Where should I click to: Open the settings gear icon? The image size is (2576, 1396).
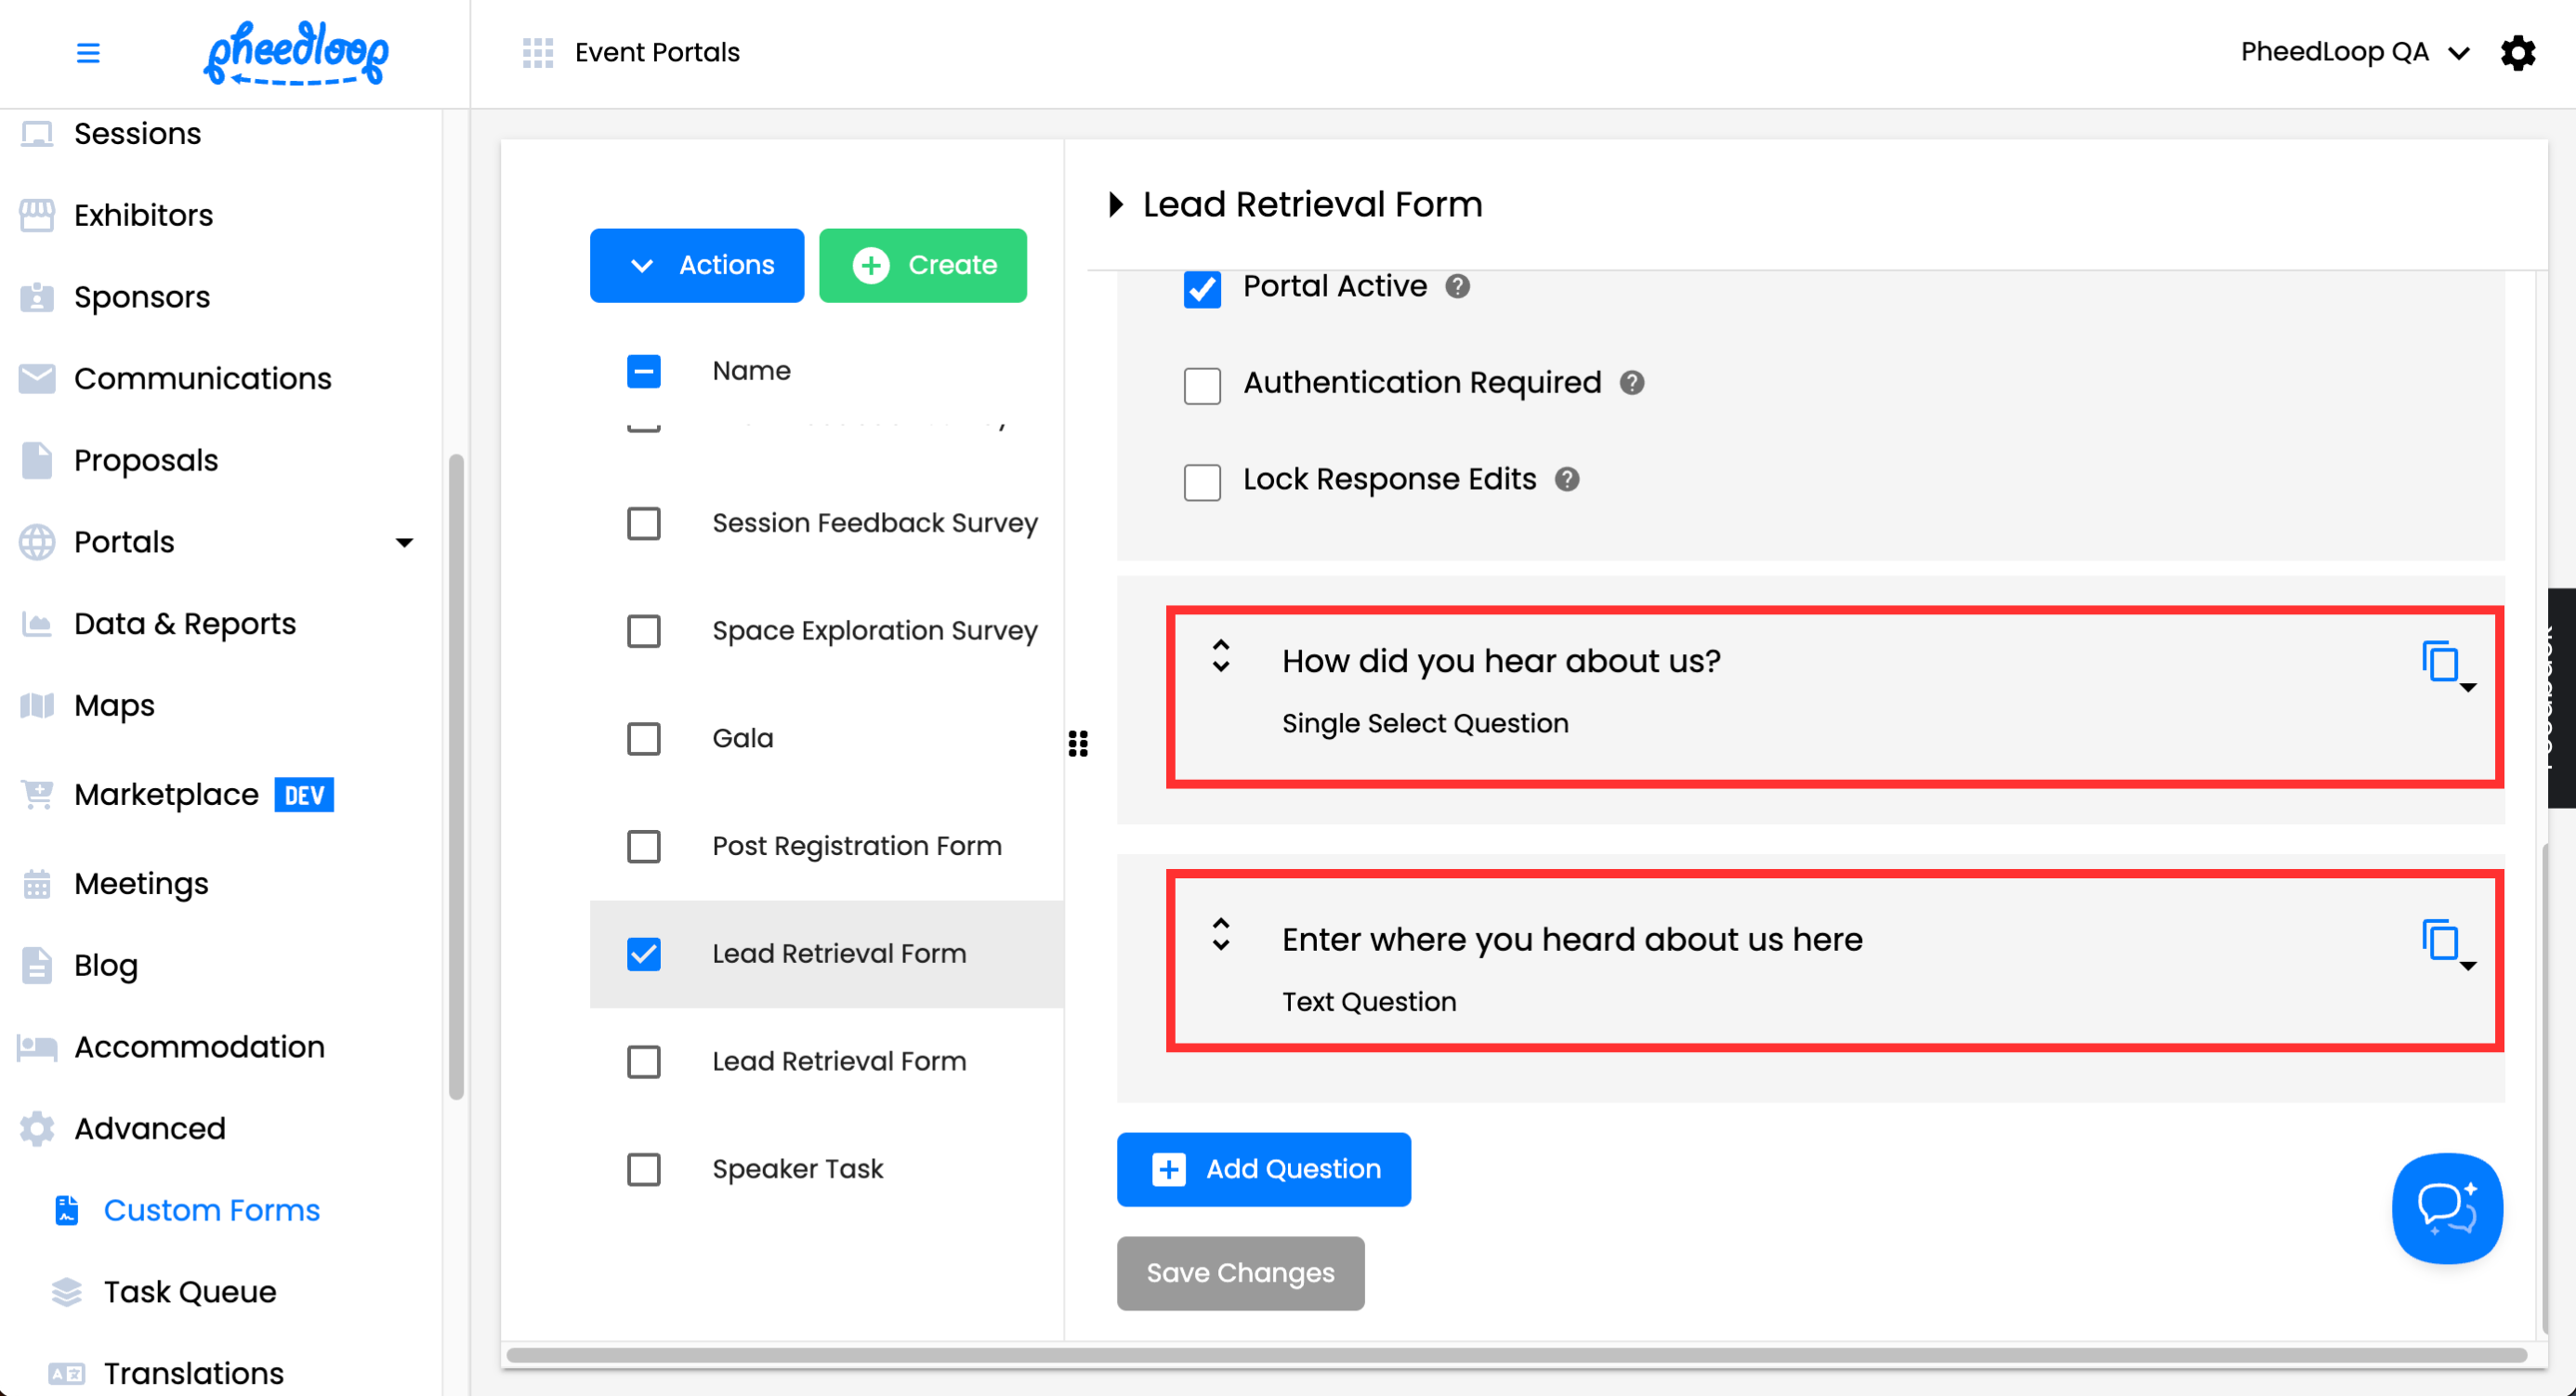(2517, 52)
